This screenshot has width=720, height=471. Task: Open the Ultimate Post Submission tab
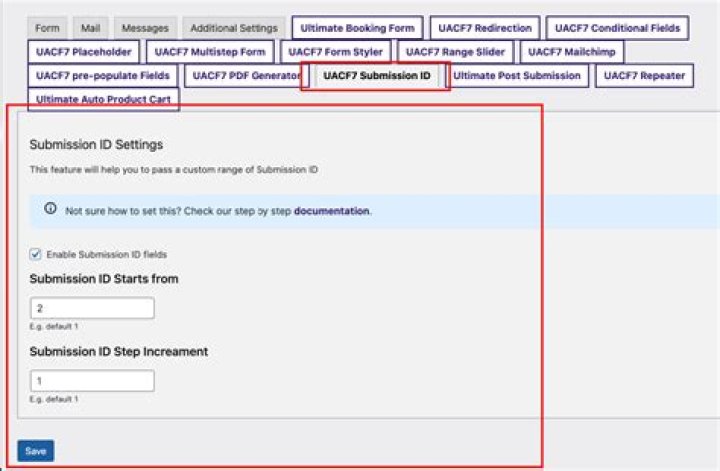(x=517, y=76)
